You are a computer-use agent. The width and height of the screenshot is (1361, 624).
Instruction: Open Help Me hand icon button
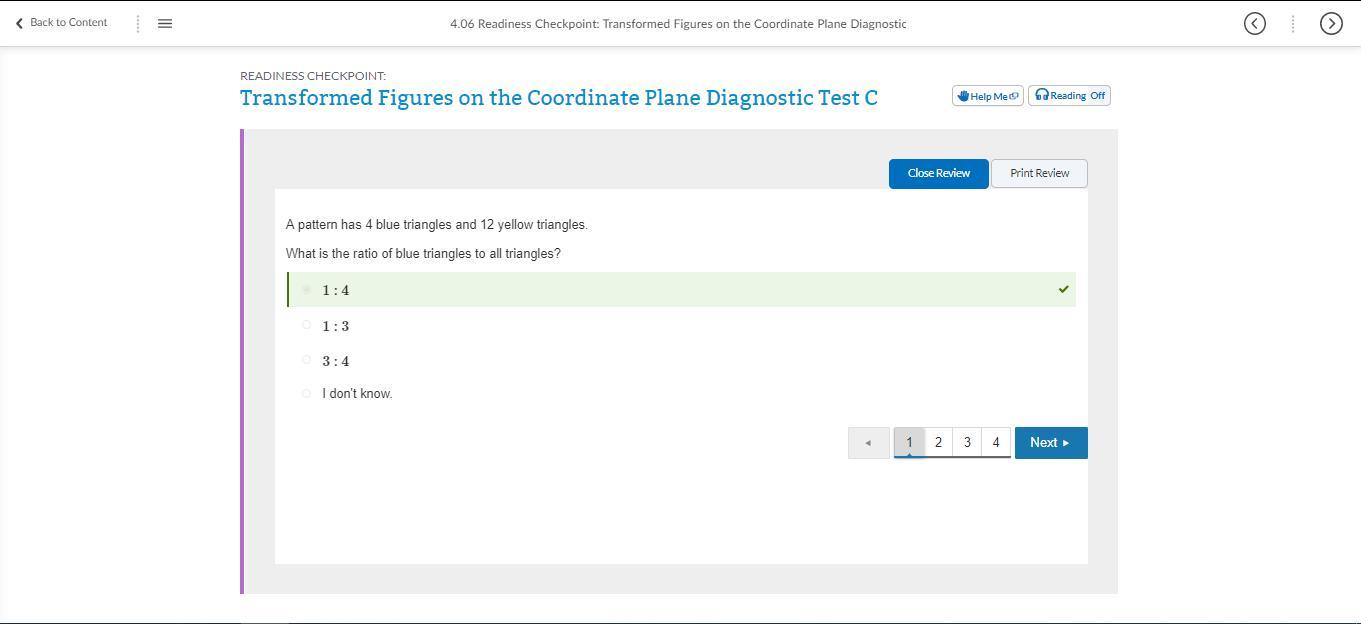987,96
